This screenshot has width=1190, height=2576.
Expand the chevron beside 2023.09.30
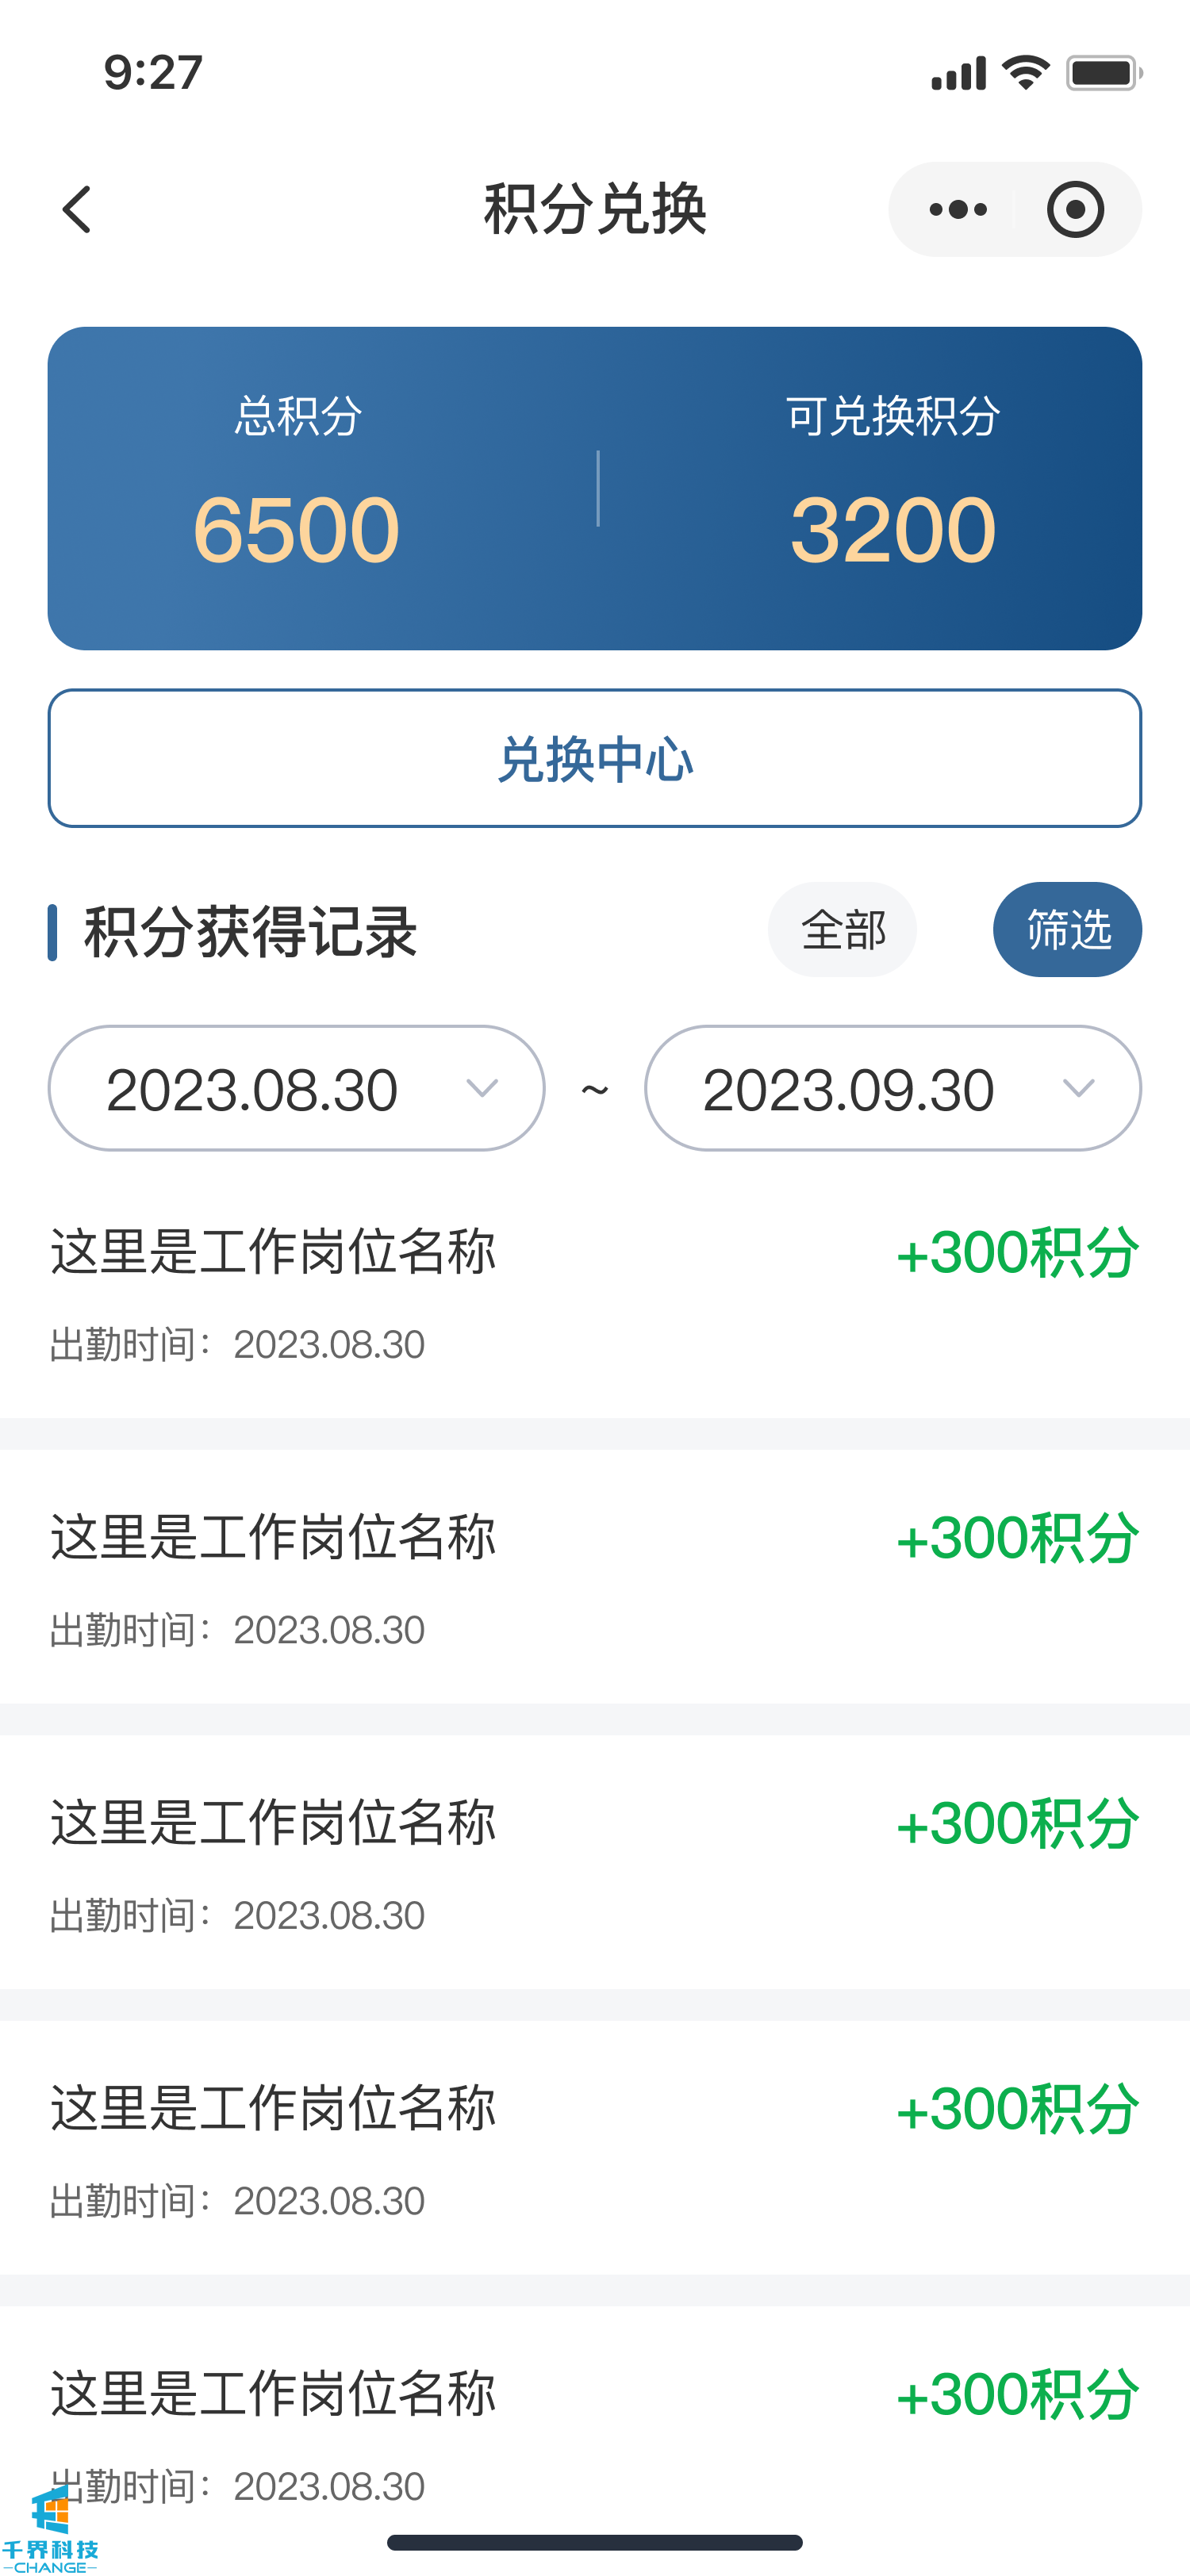click(x=1078, y=1088)
